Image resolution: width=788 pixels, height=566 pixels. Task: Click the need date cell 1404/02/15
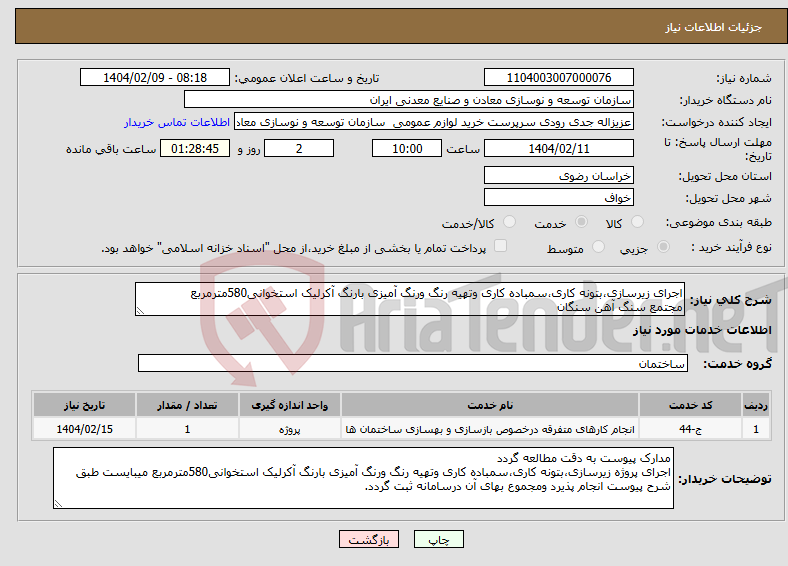84,429
